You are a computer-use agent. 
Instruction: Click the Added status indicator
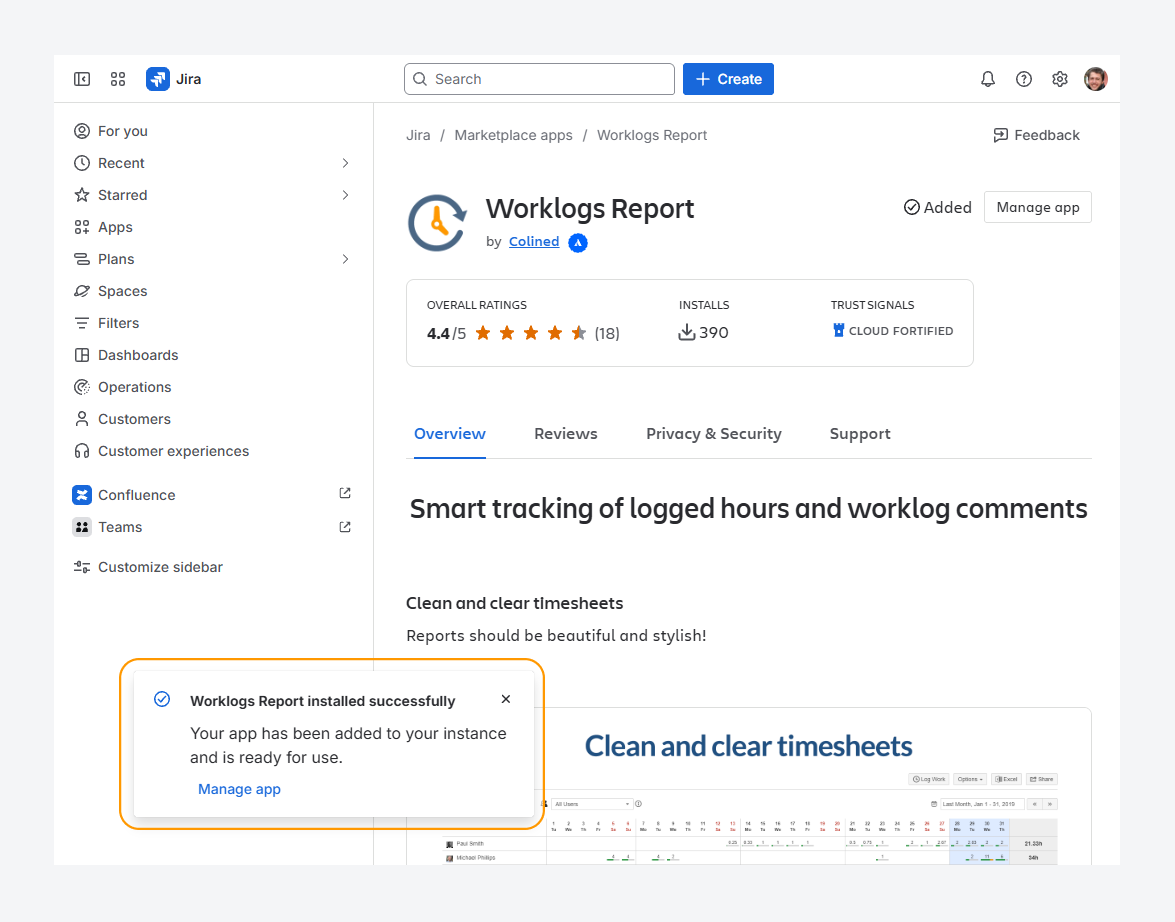(x=937, y=208)
